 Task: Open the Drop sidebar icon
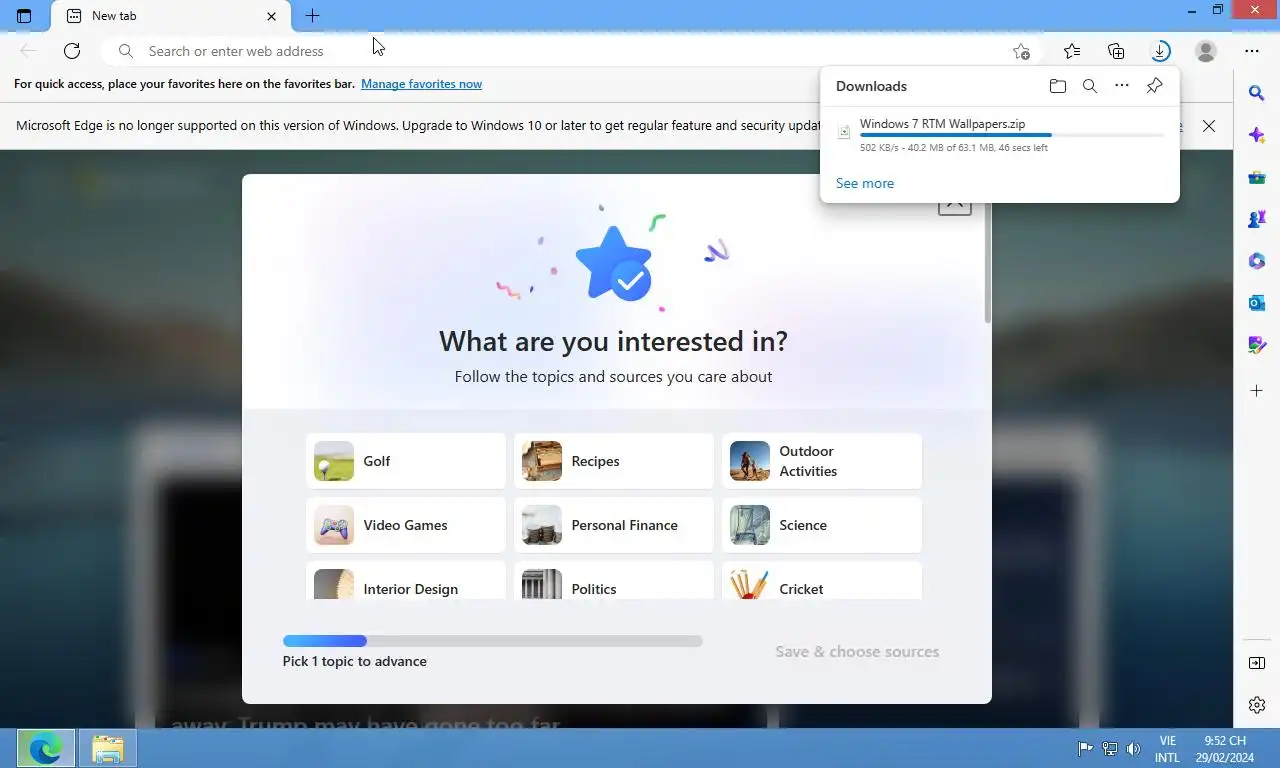[x=1257, y=345]
